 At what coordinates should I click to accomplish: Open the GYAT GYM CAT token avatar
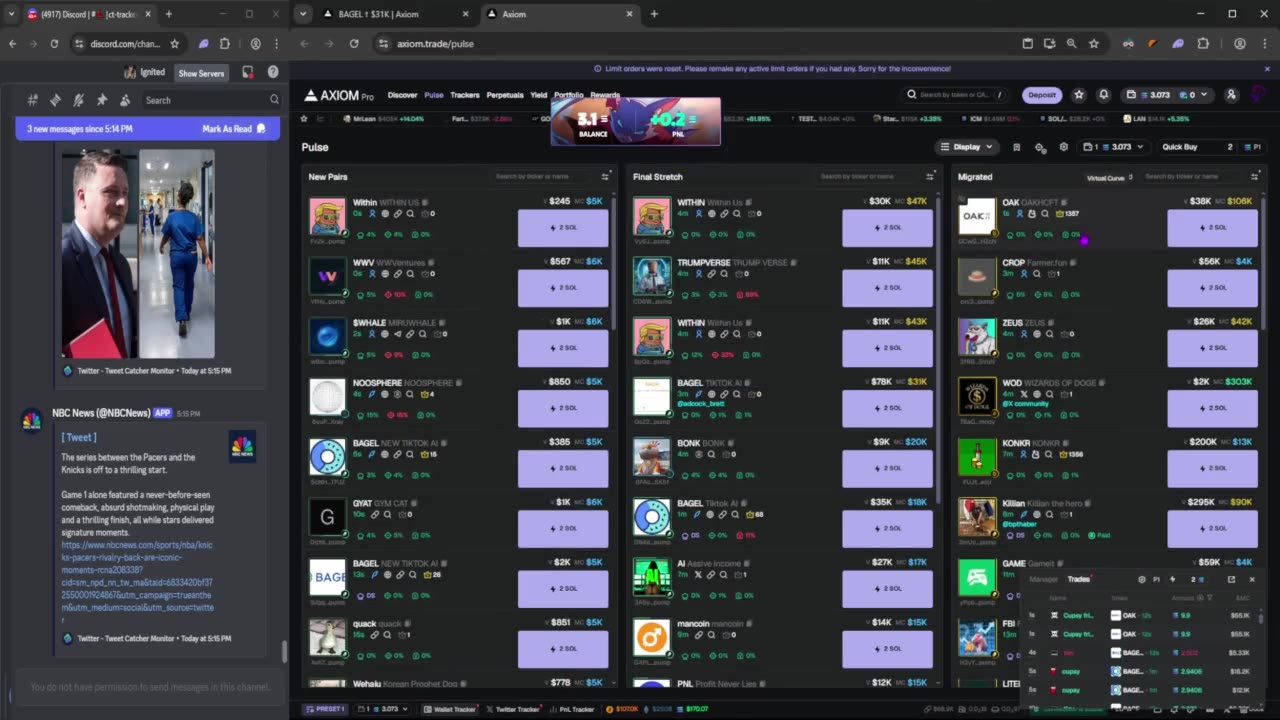tap(327, 517)
